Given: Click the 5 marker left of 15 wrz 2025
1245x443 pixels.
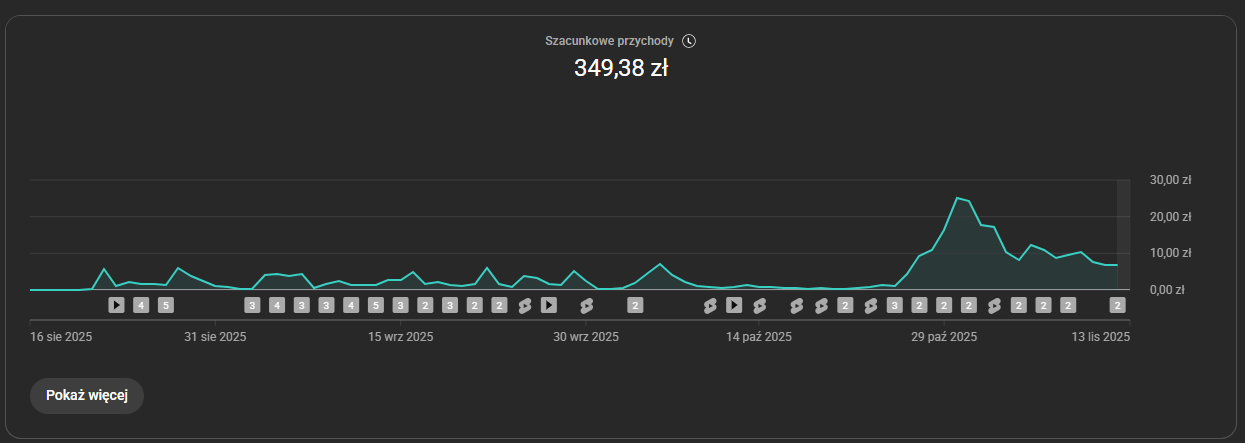Looking at the screenshot, I should (x=375, y=305).
